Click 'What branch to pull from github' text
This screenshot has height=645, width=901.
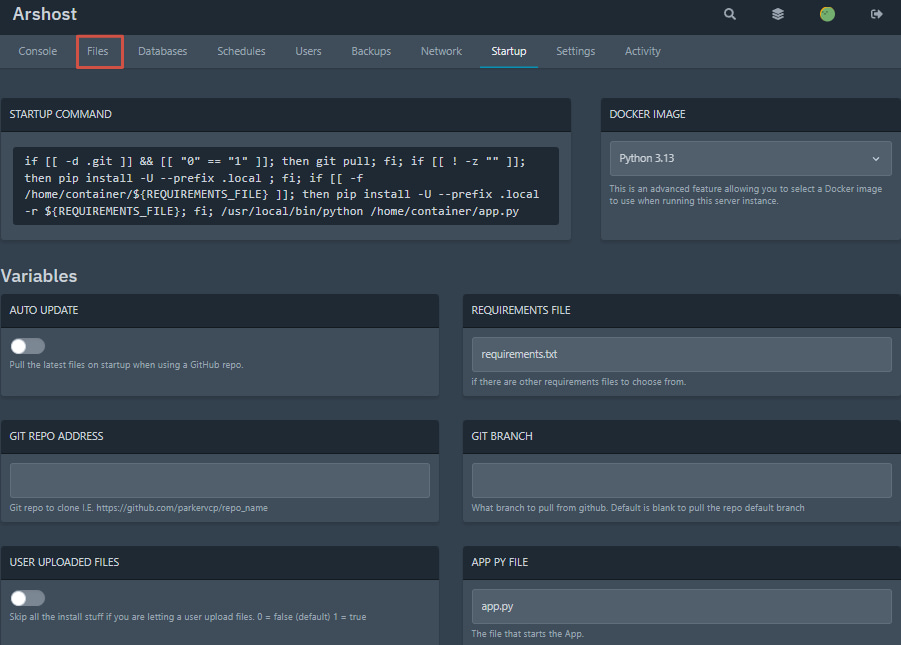point(638,508)
